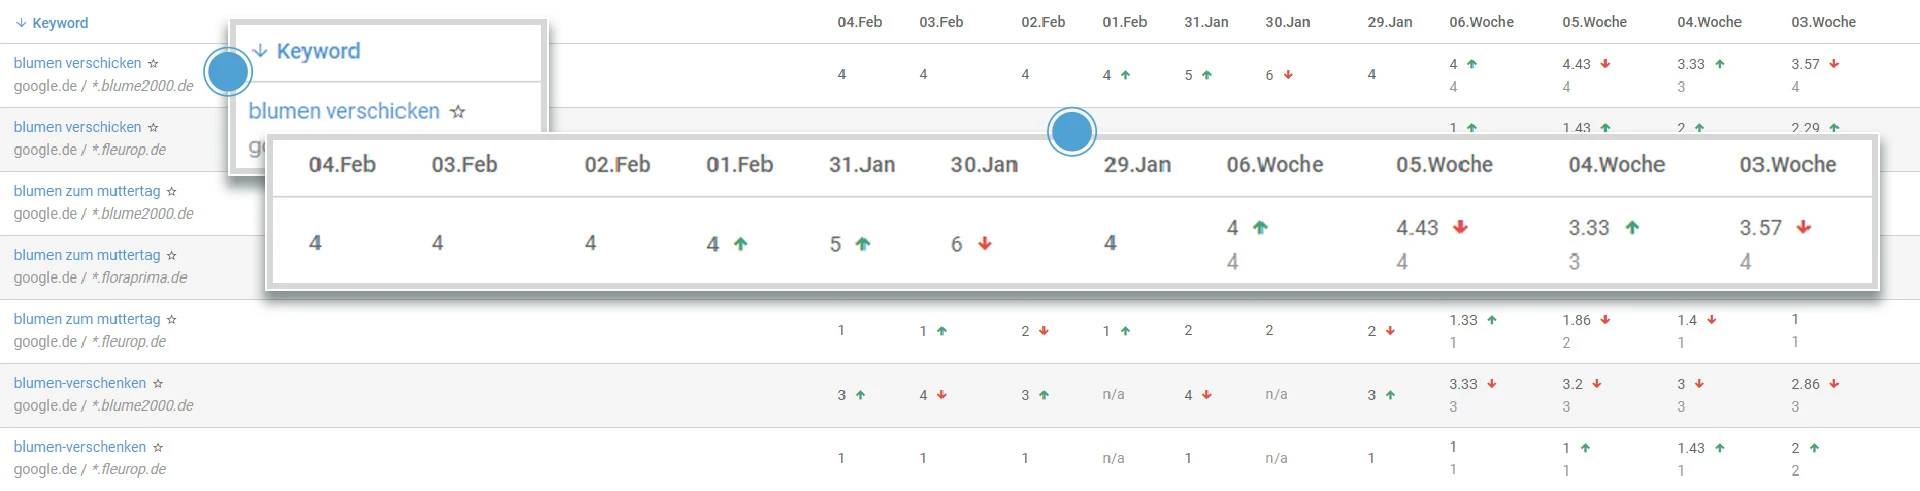Viewport: 1920px width, 491px height.
Task: Star blumen verschicken in the fleurop.de table row
Action: 153,127
